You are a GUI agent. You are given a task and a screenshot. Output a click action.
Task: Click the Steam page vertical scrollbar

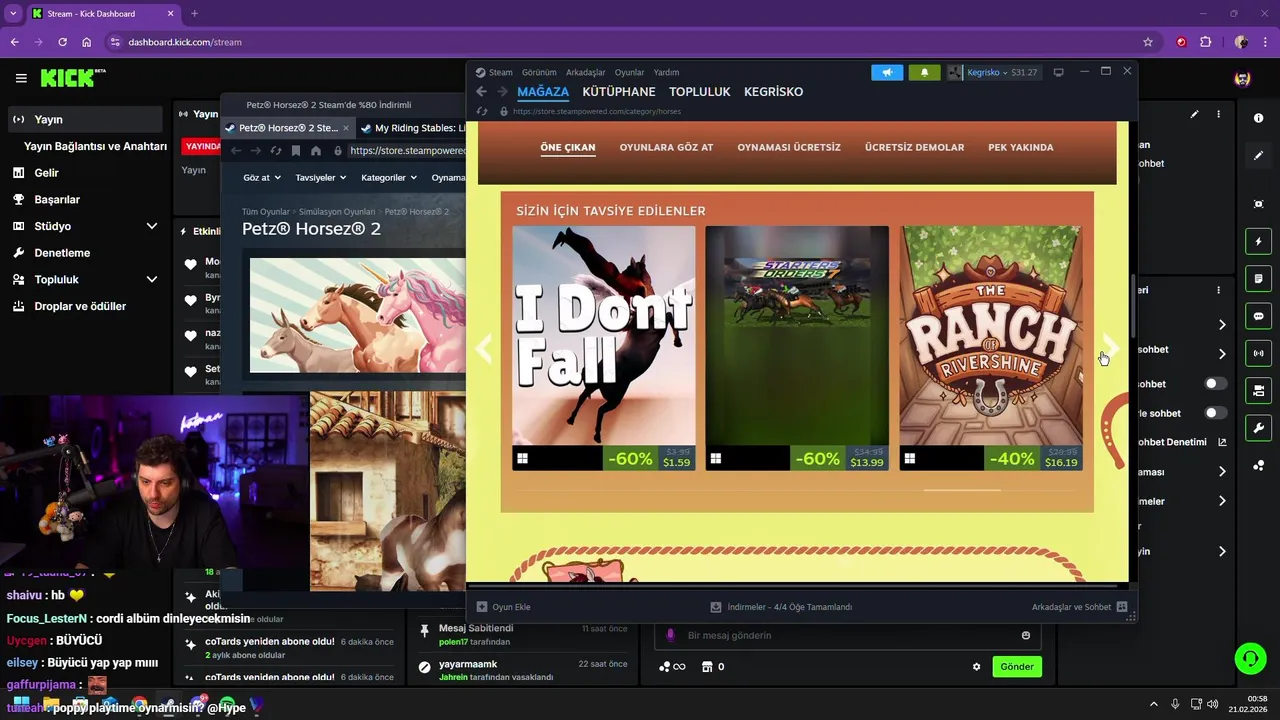tap(1133, 305)
